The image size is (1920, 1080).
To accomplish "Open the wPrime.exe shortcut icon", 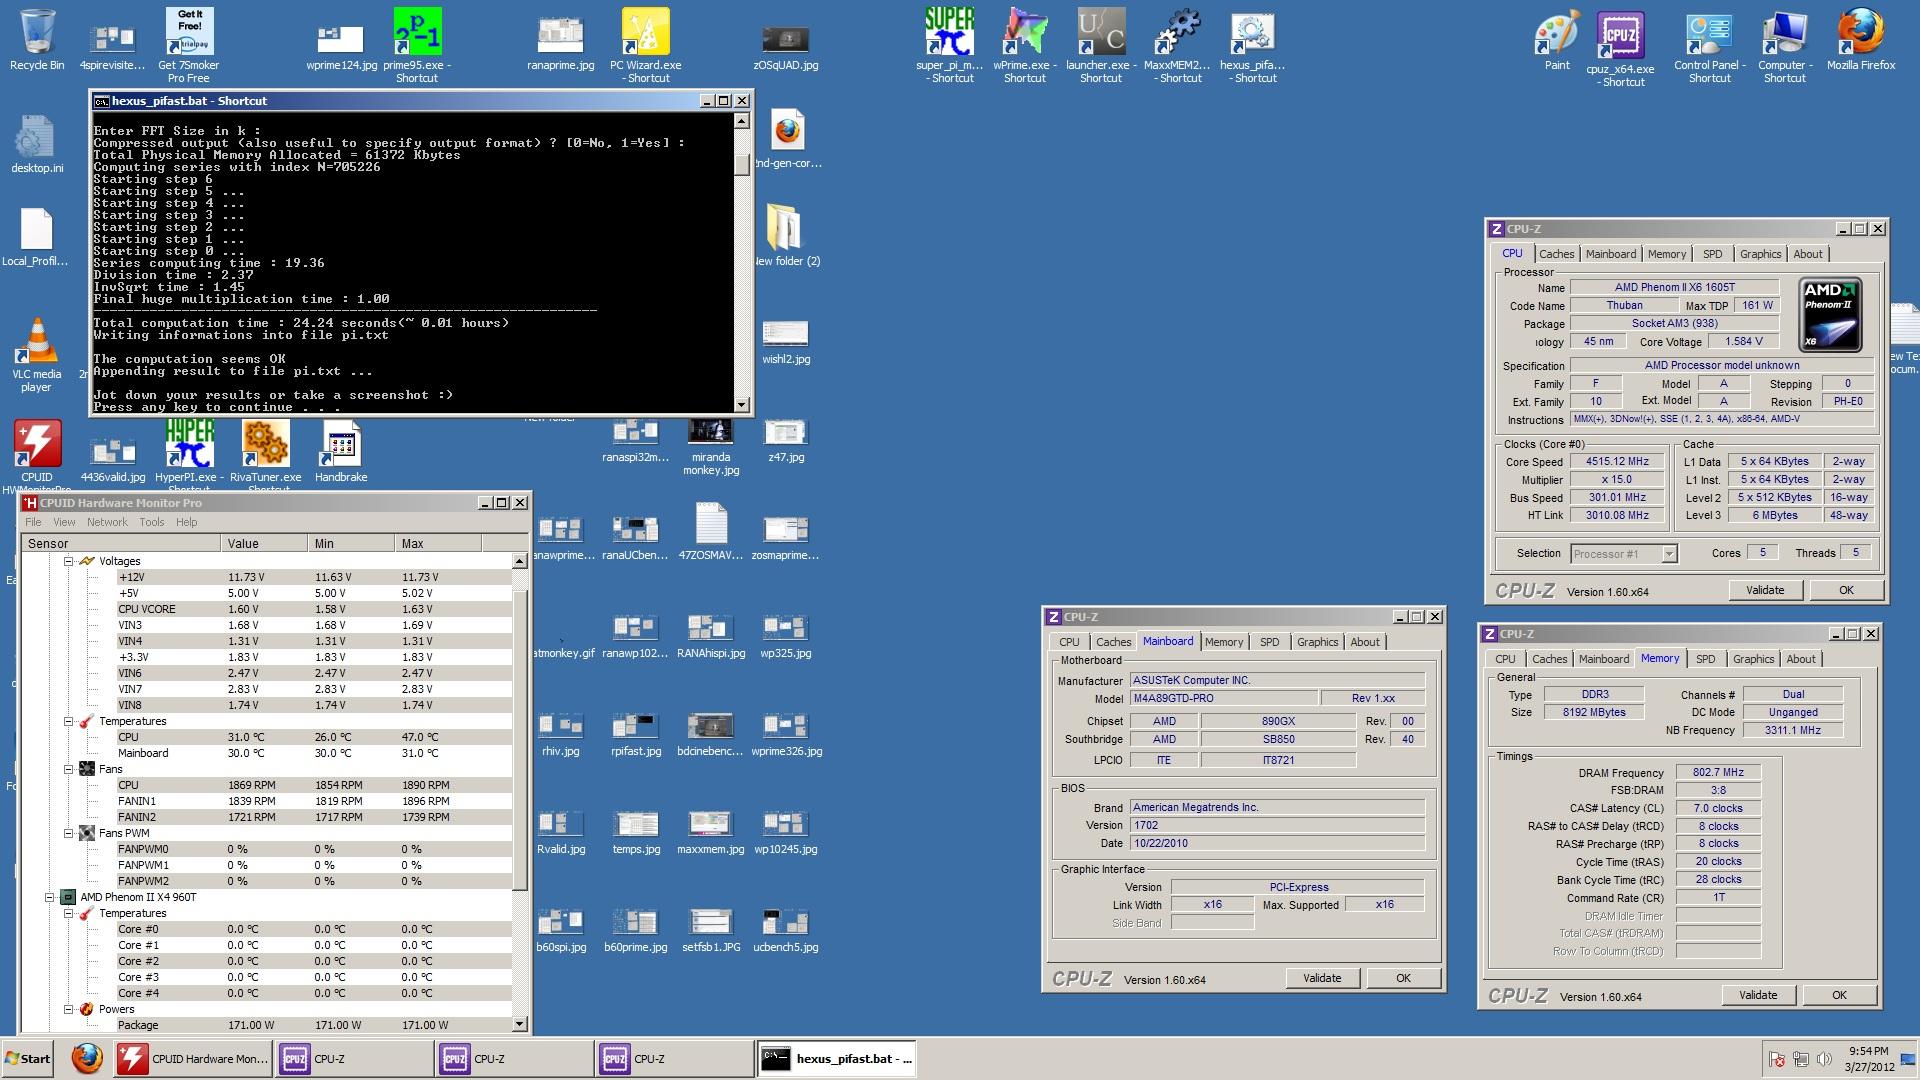I will coord(1025,46).
